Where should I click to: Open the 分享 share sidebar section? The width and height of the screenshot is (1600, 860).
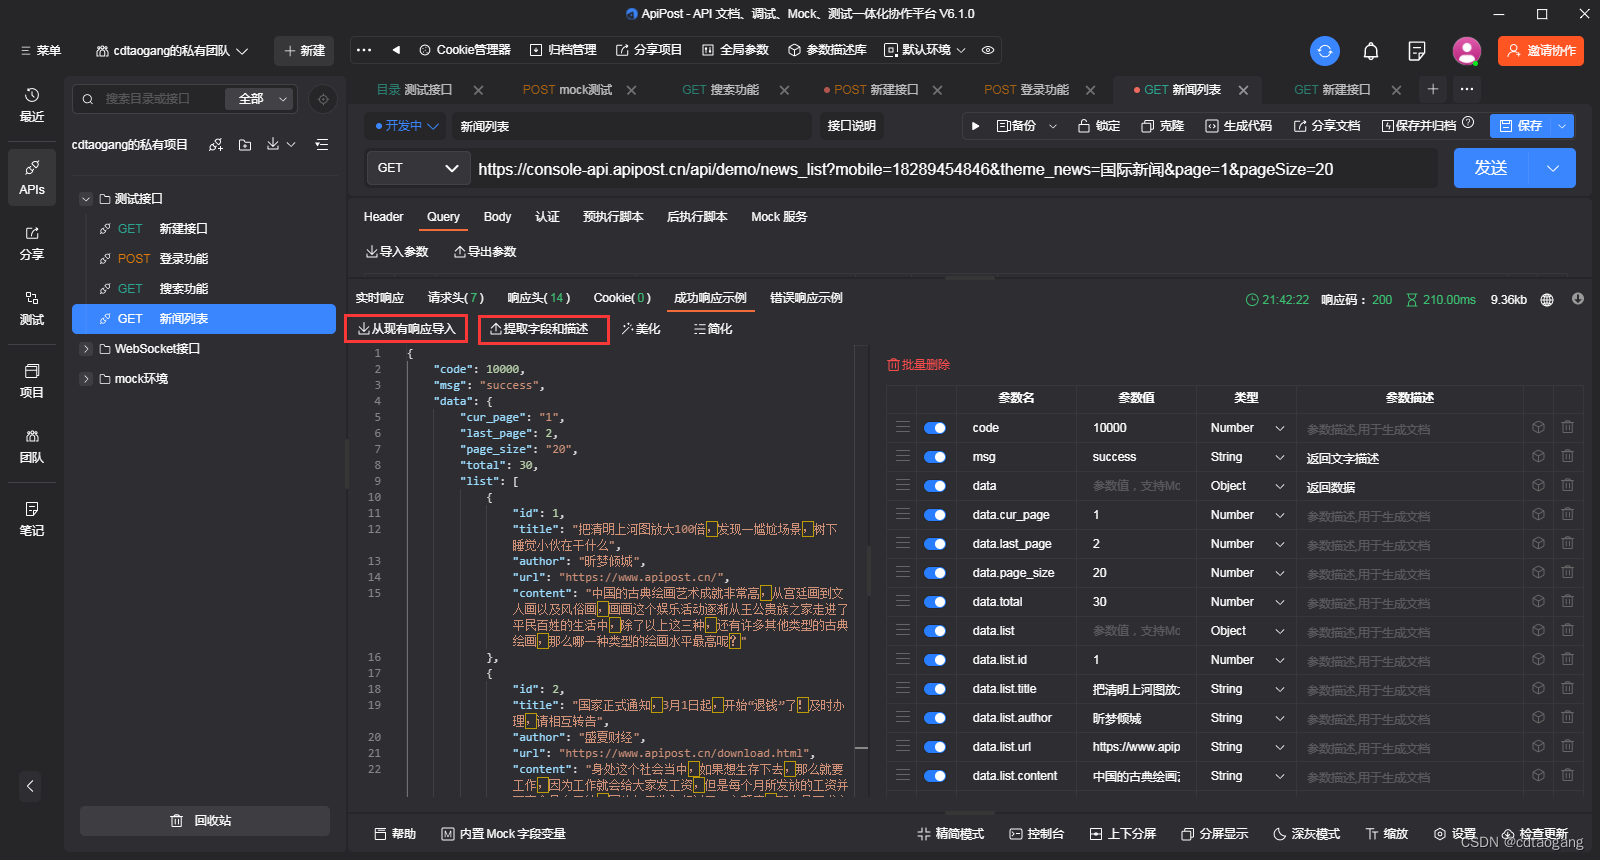click(32, 244)
